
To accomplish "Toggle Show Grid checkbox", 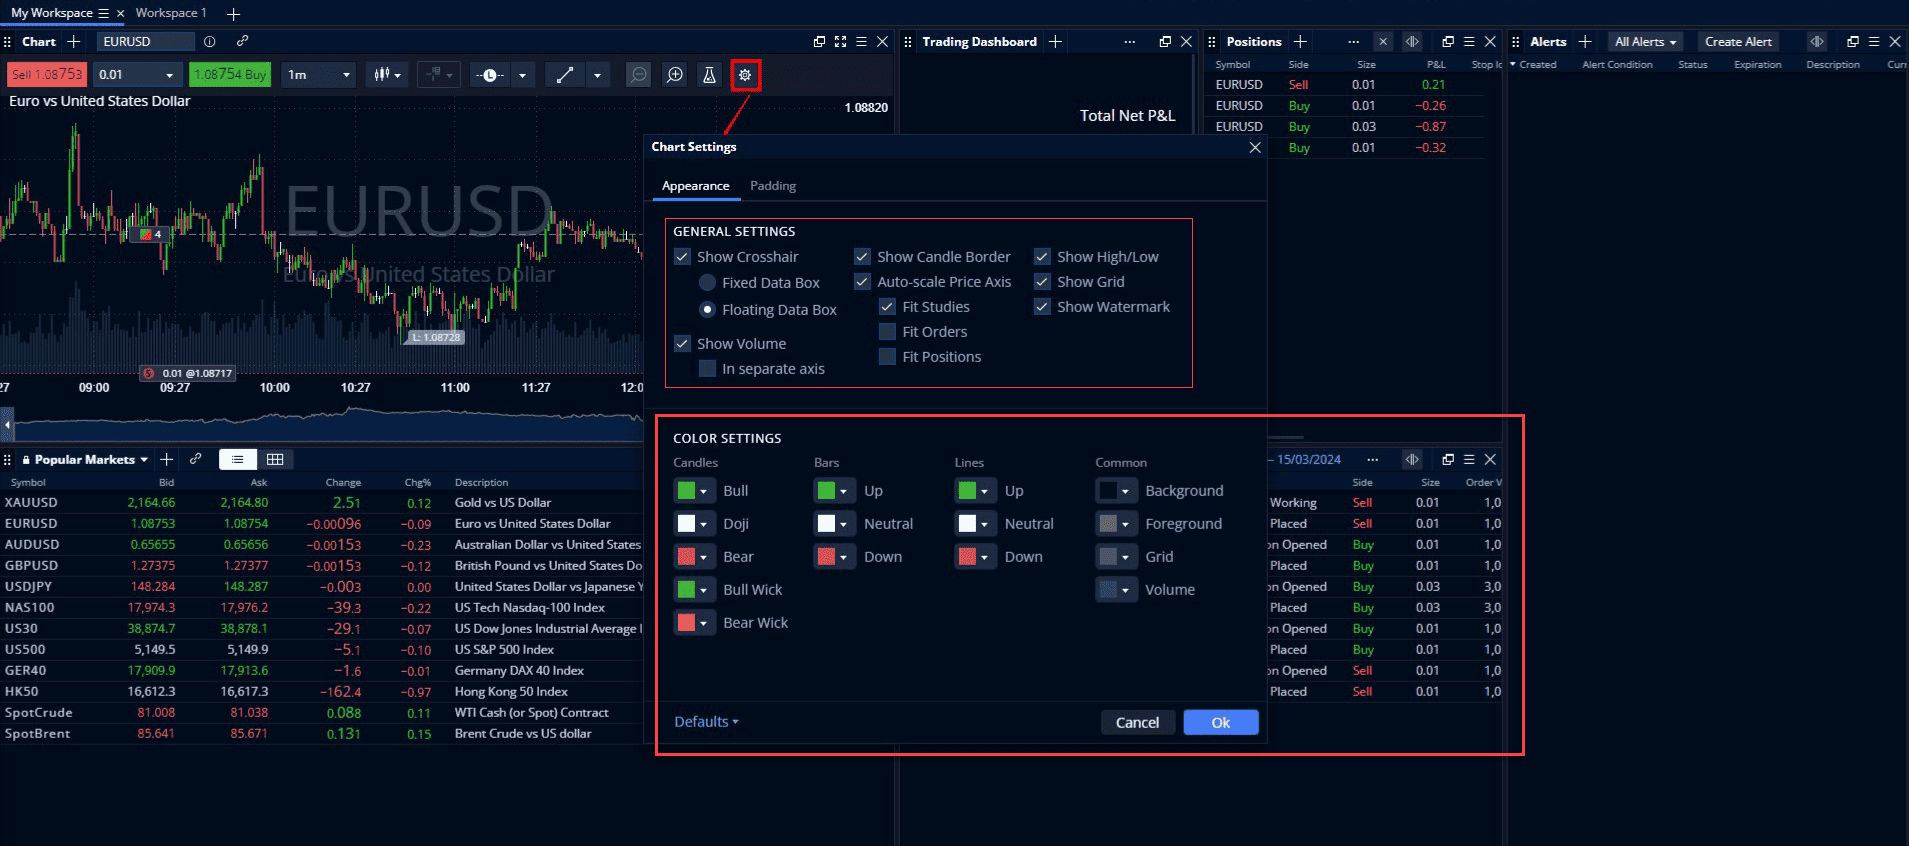I will click(x=1042, y=282).
